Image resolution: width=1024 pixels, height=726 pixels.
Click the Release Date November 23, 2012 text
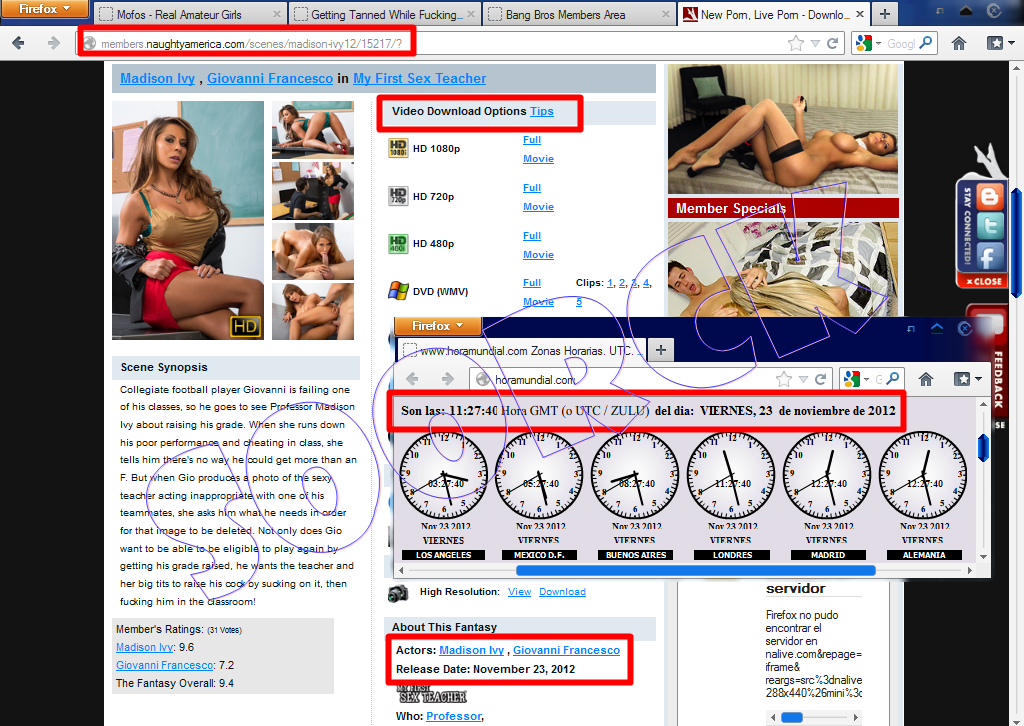485,669
